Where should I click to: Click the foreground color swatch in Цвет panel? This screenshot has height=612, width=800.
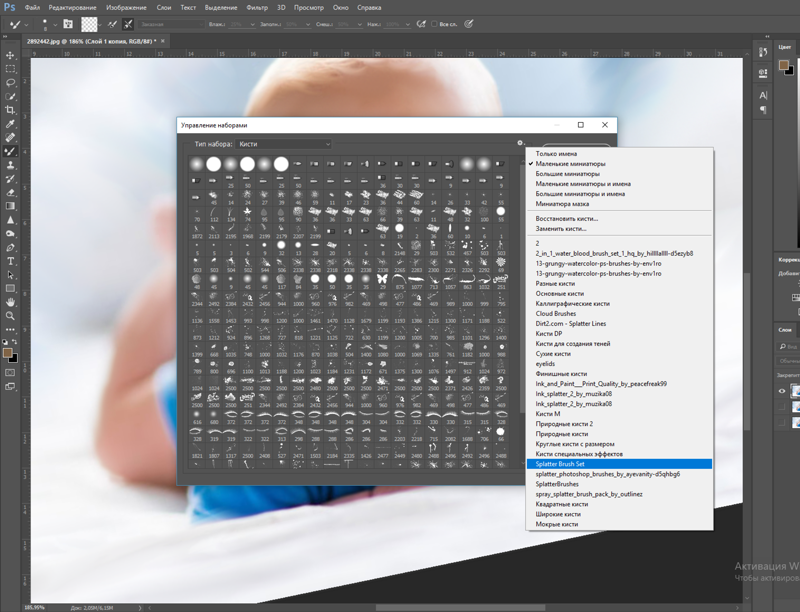(784, 67)
